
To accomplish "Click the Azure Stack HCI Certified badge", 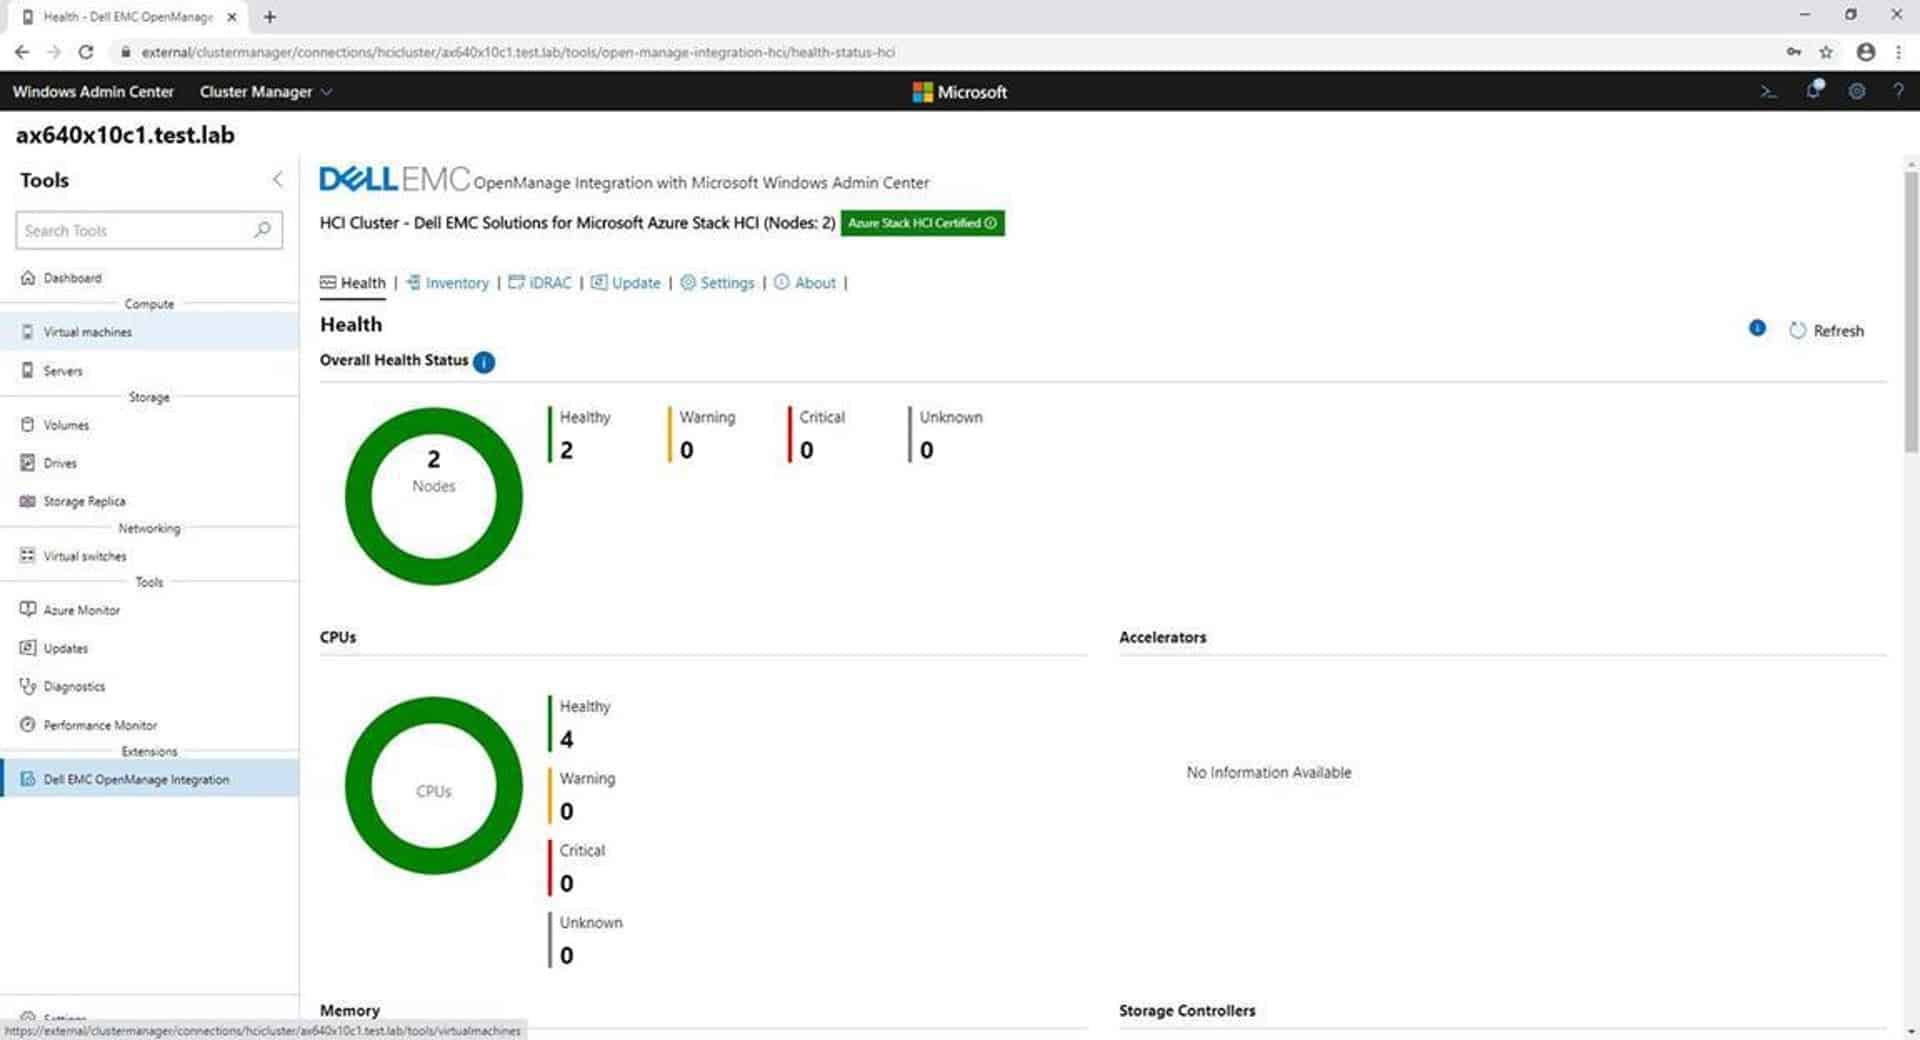I will click(x=922, y=223).
